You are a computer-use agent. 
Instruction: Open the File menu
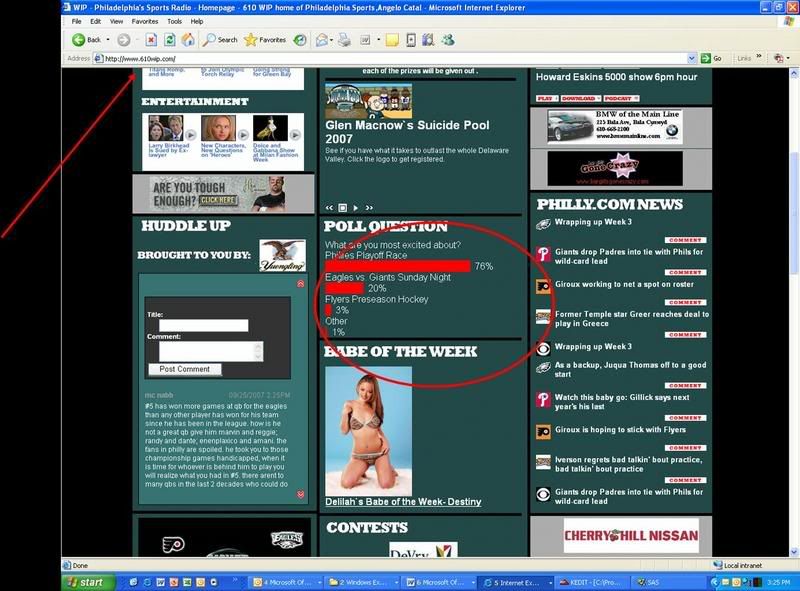(x=77, y=21)
